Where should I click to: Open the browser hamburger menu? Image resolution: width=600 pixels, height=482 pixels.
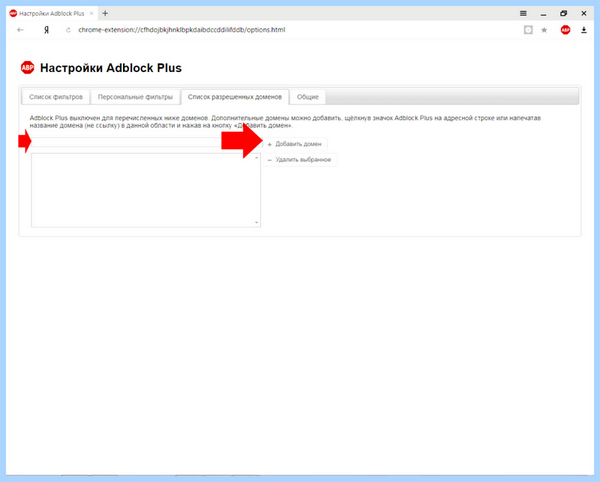(x=523, y=13)
